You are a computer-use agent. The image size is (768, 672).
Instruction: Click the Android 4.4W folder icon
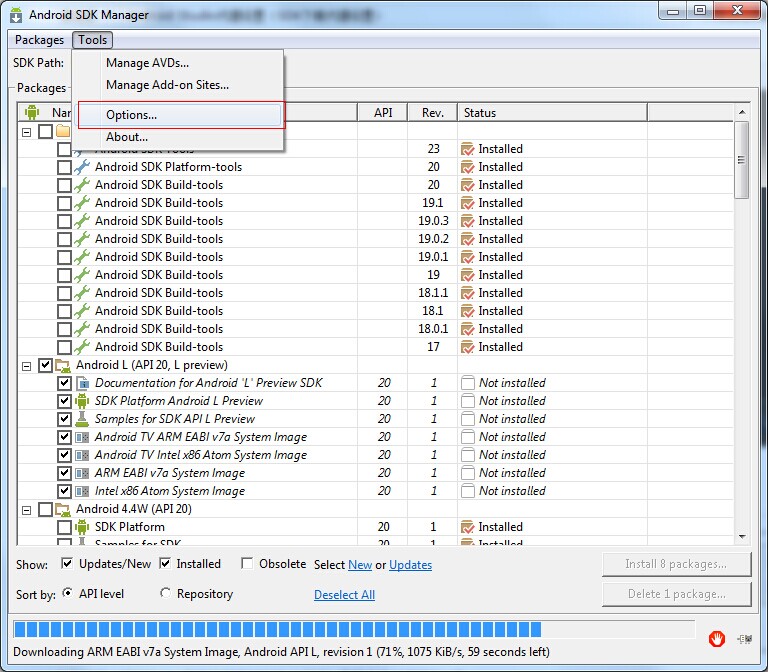click(62, 509)
